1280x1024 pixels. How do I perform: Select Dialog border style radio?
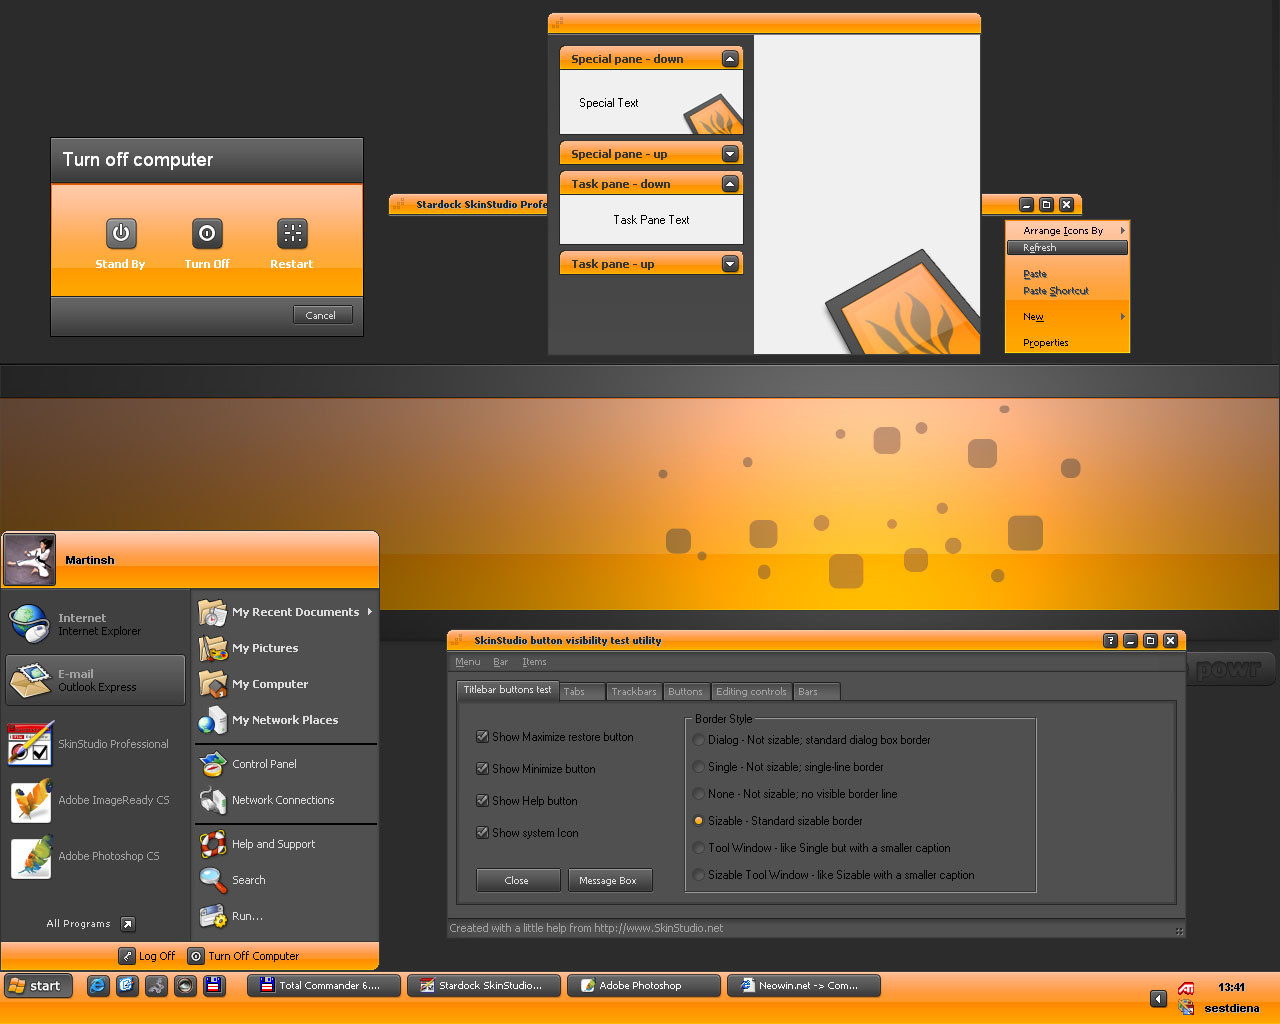pyautogui.click(x=699, y=740)
